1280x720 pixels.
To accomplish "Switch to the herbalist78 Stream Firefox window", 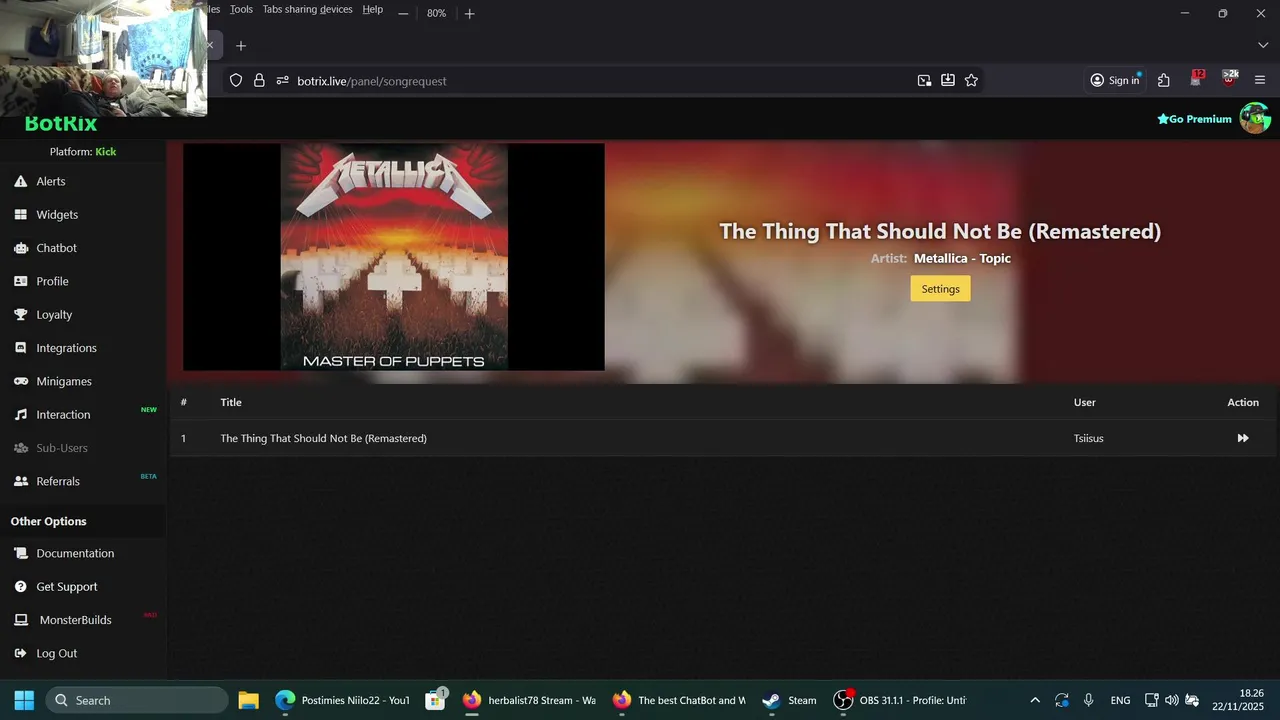I will (x=530, y=700).
